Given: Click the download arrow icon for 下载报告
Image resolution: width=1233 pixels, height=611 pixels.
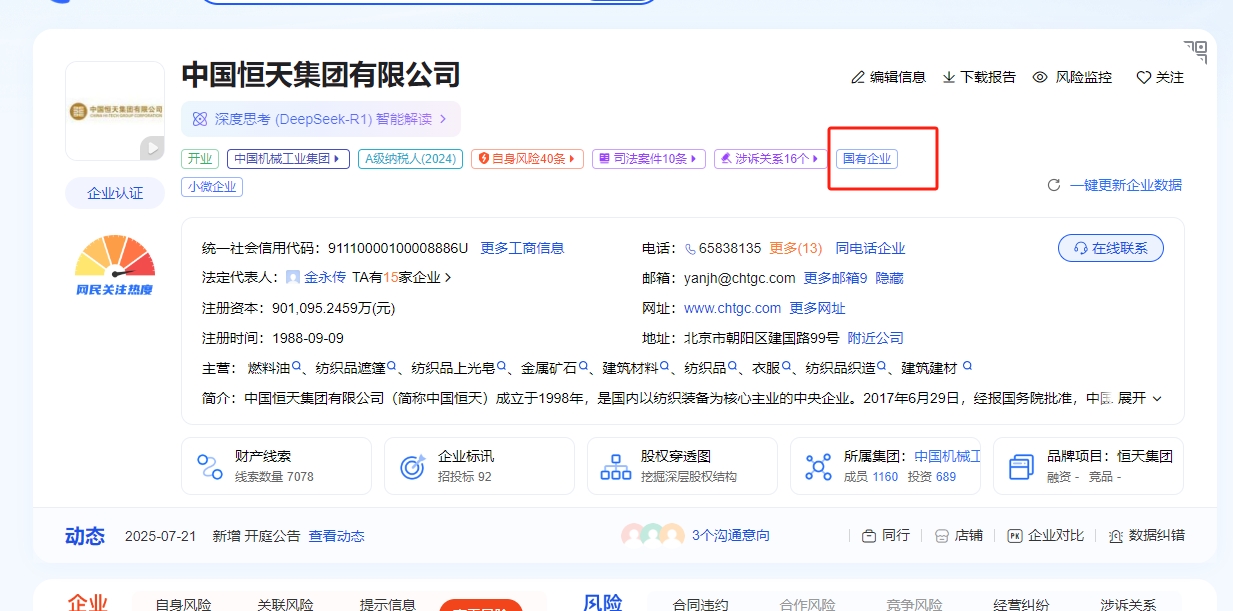Looking at the screenshot, I should coord(948,77).
